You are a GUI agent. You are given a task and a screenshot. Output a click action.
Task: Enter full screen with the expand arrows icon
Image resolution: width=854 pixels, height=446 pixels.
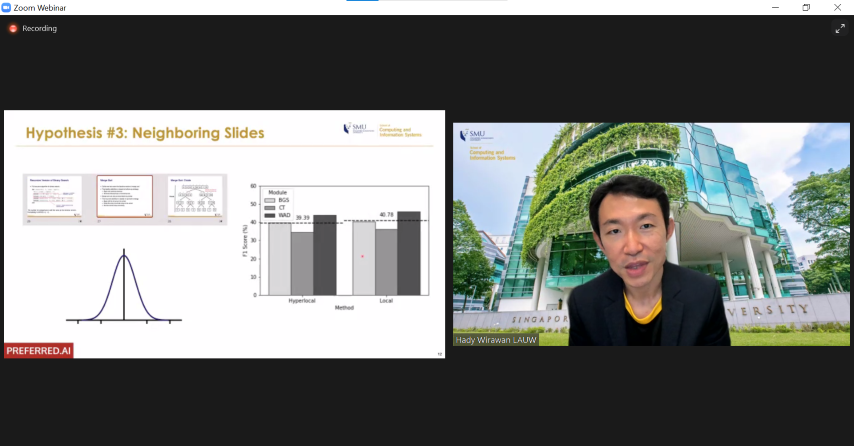[x=839, y=29]
